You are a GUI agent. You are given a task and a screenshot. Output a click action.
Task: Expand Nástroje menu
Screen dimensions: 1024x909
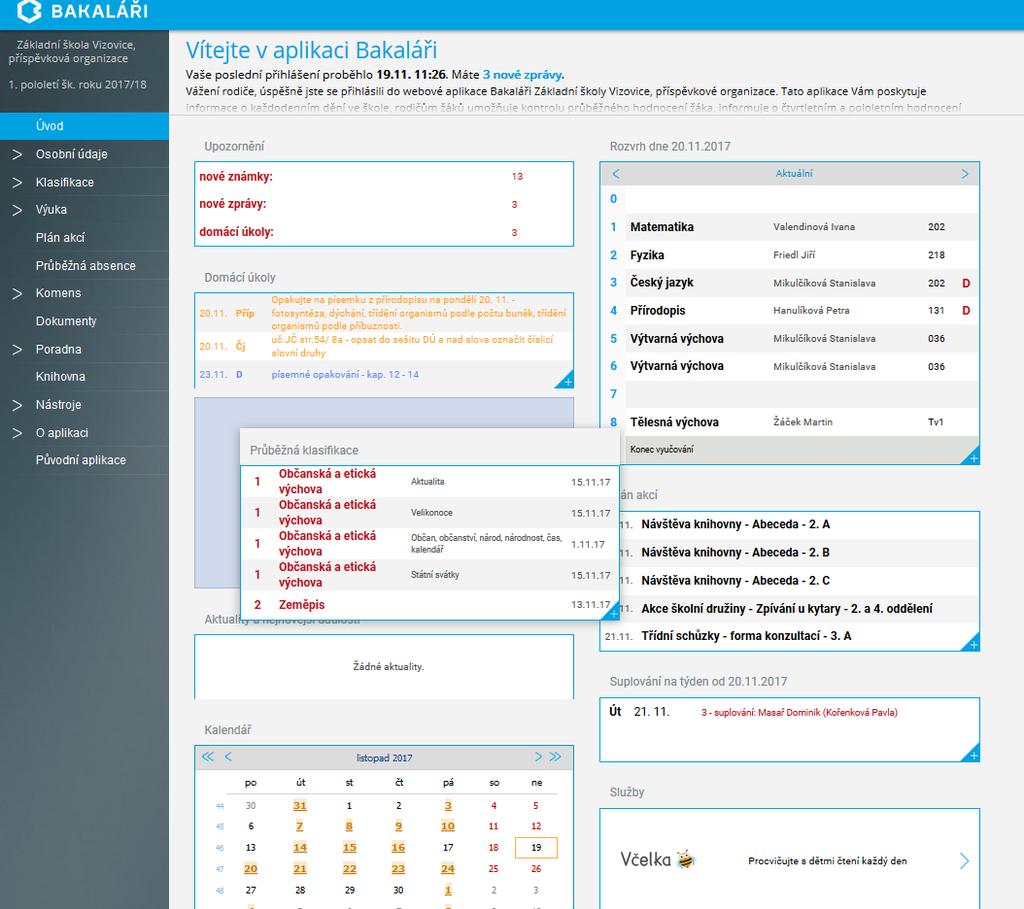click(x=17, y=405)
